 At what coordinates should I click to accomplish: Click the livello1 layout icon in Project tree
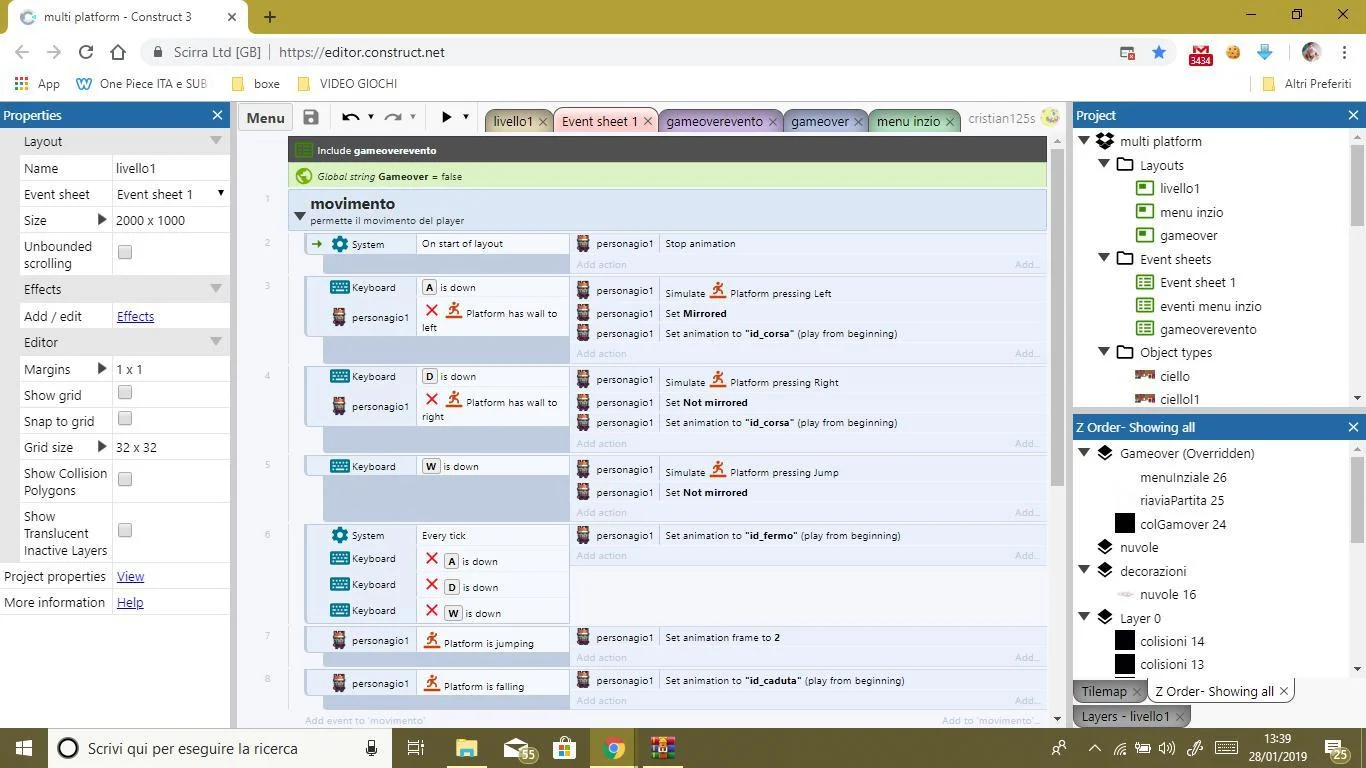click(1145, 188)
